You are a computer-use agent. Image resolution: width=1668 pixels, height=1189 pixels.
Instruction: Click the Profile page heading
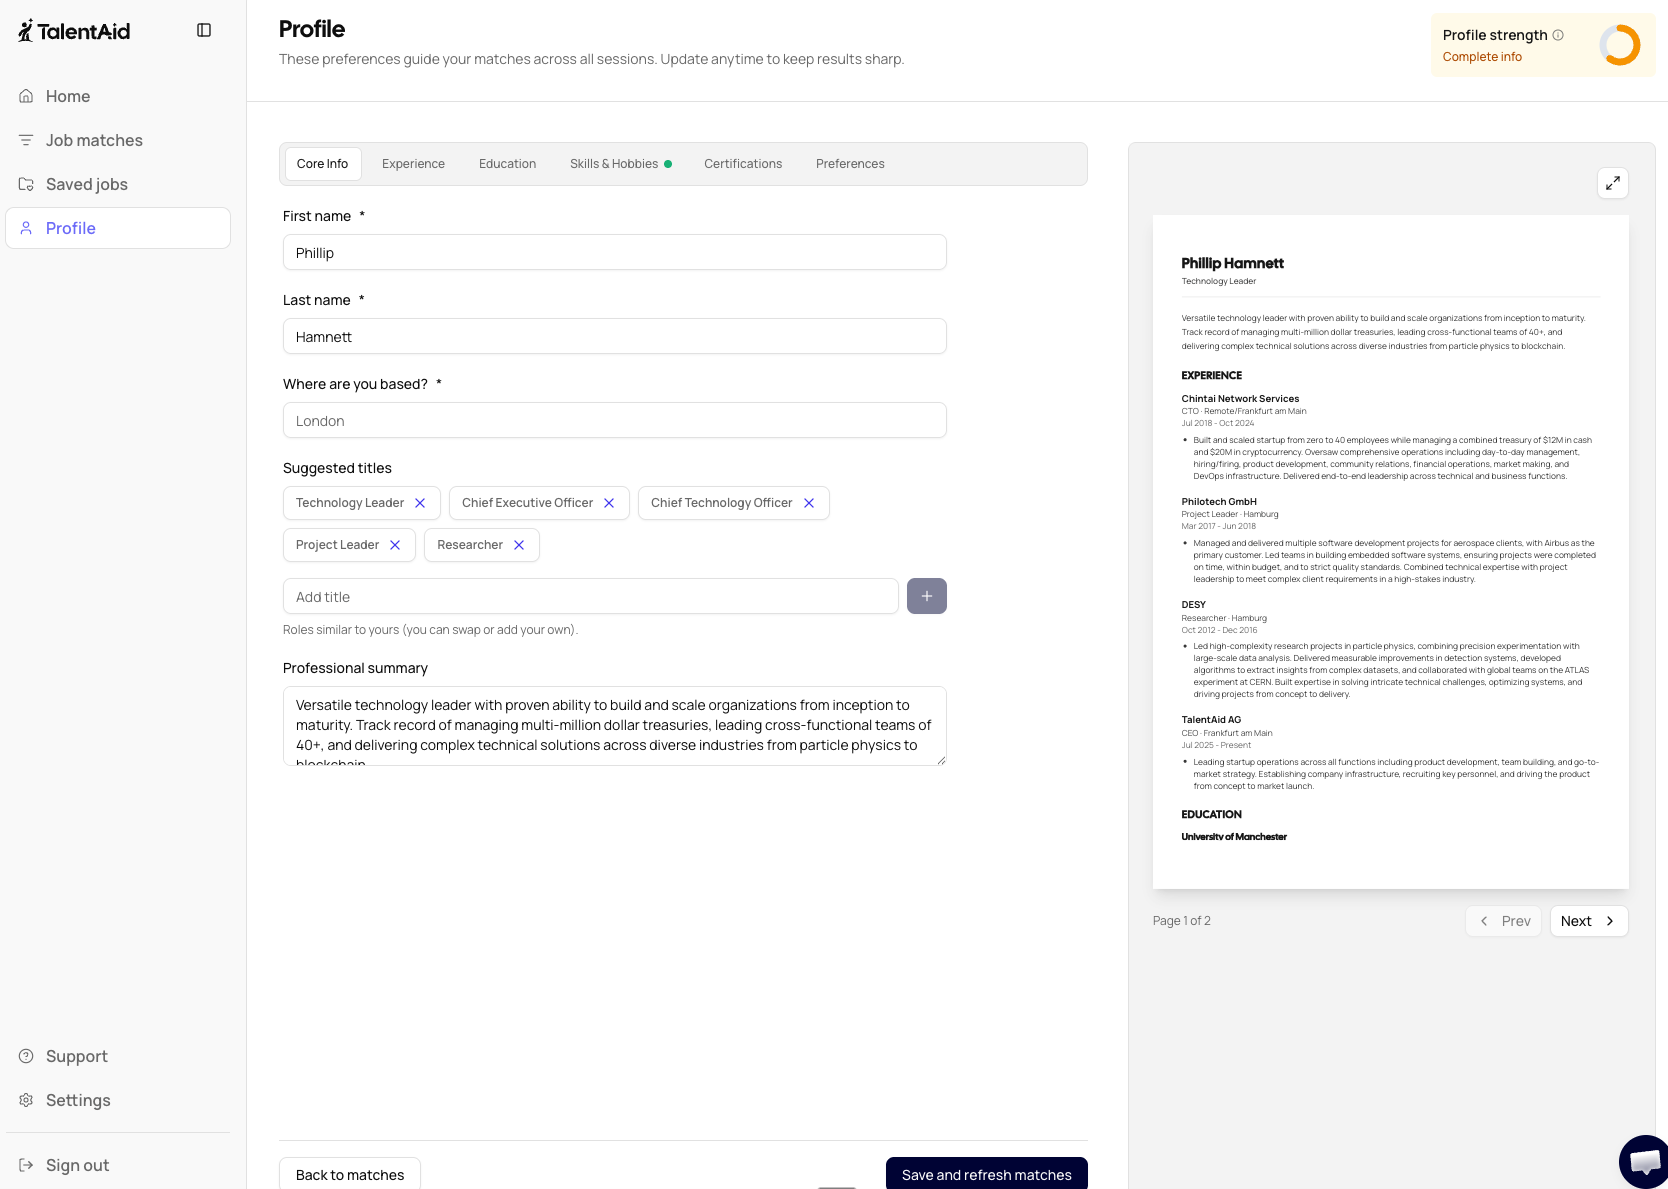pos(312,29)
